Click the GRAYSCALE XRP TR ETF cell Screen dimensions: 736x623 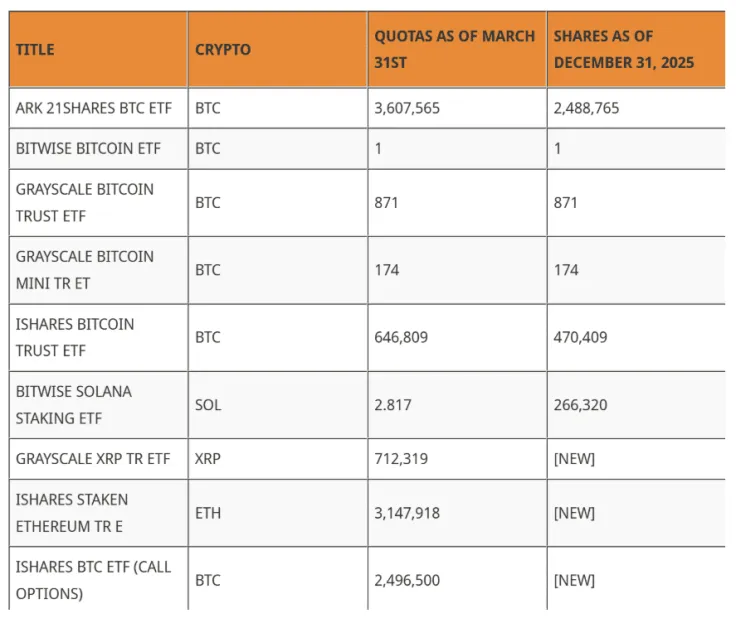pos(99,459)
